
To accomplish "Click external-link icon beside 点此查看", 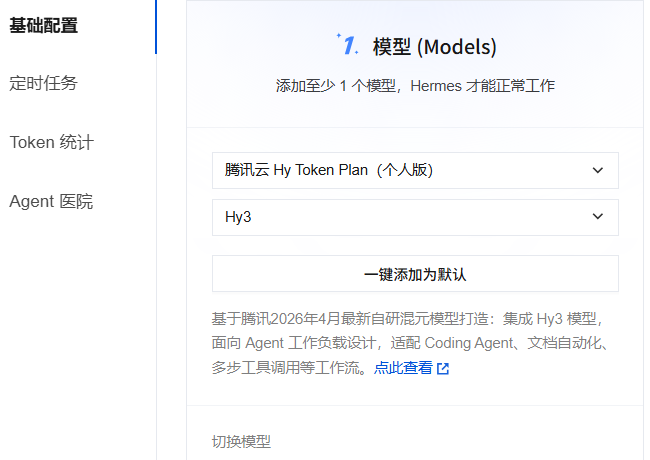I will 443,368.
